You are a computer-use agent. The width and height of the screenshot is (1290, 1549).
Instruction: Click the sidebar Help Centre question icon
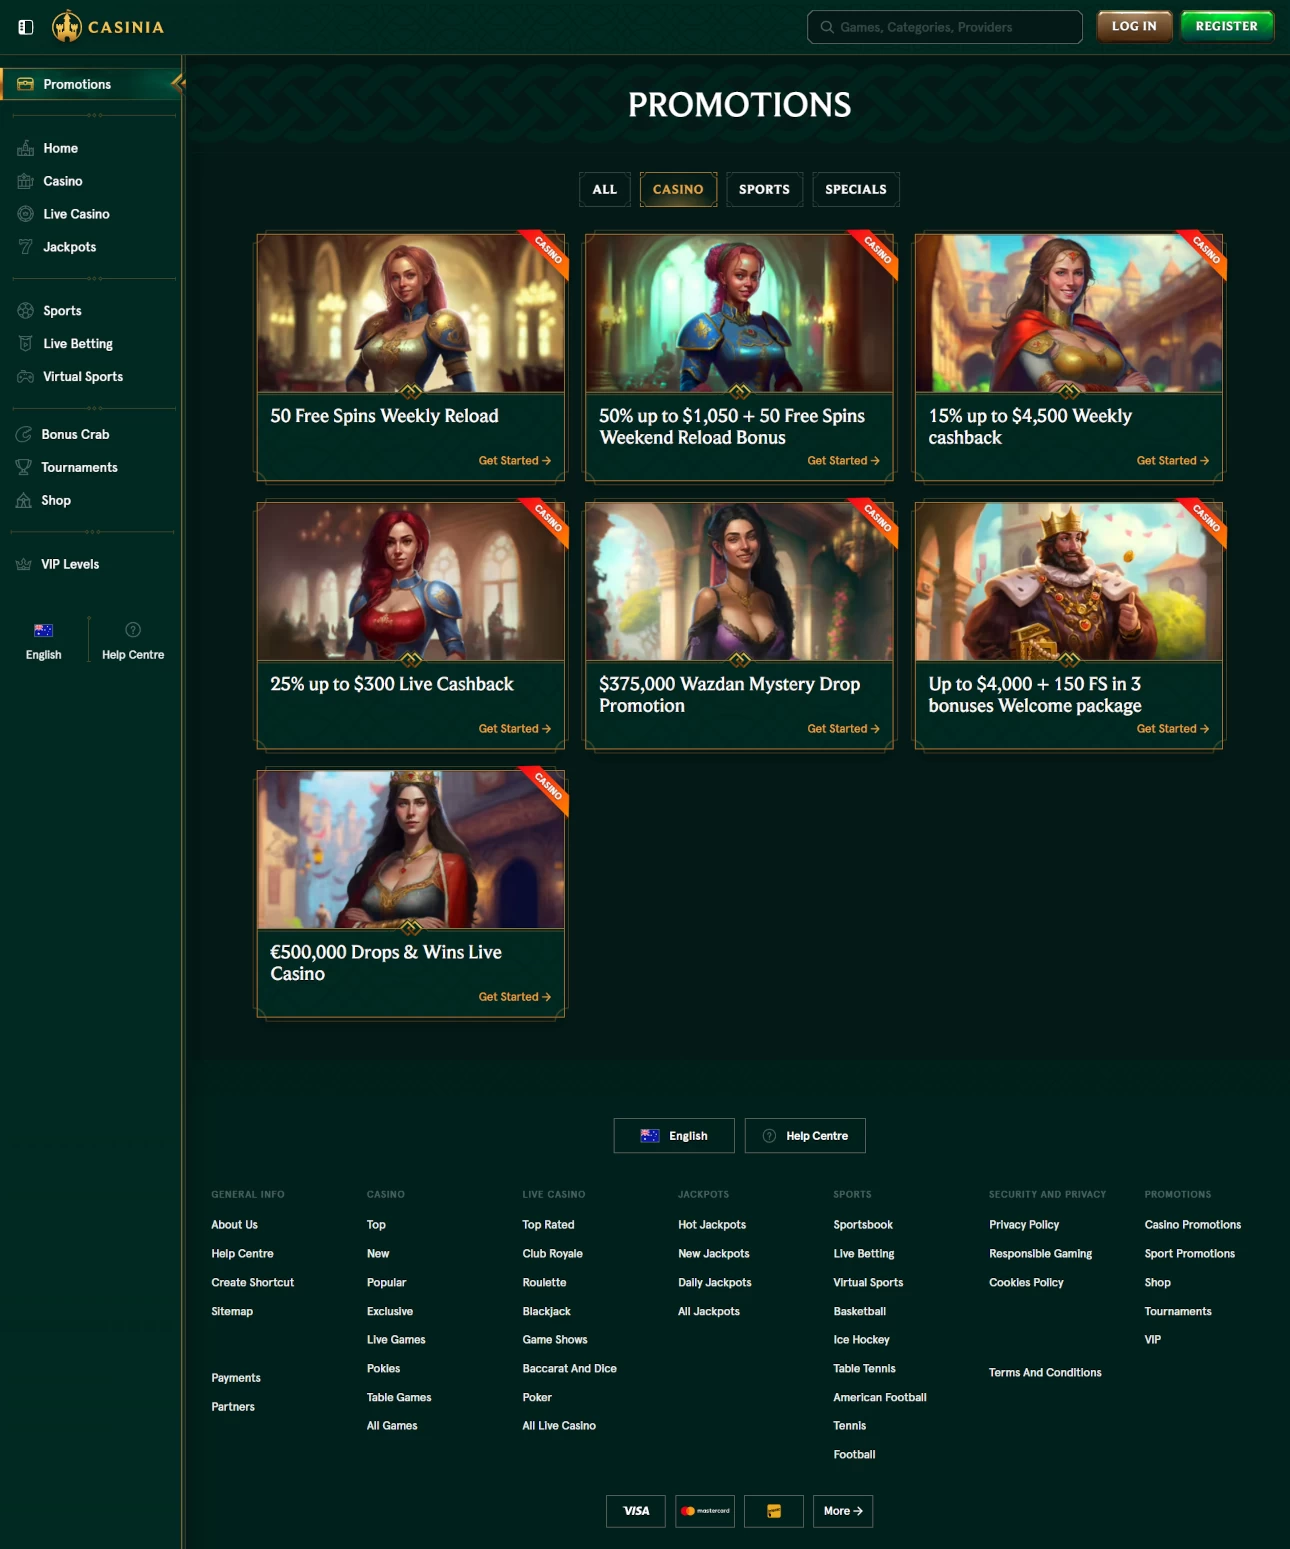pos(133,630)
